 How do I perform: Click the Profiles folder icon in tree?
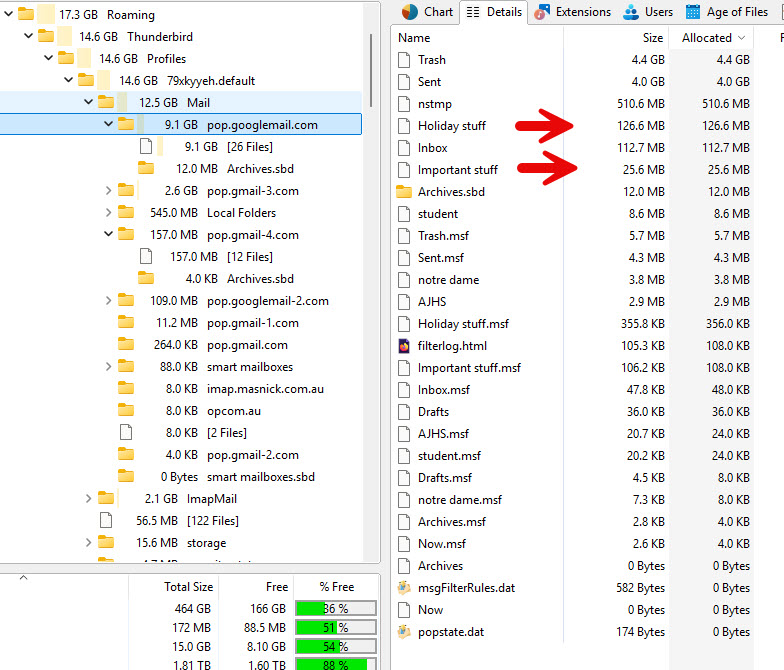66,58
